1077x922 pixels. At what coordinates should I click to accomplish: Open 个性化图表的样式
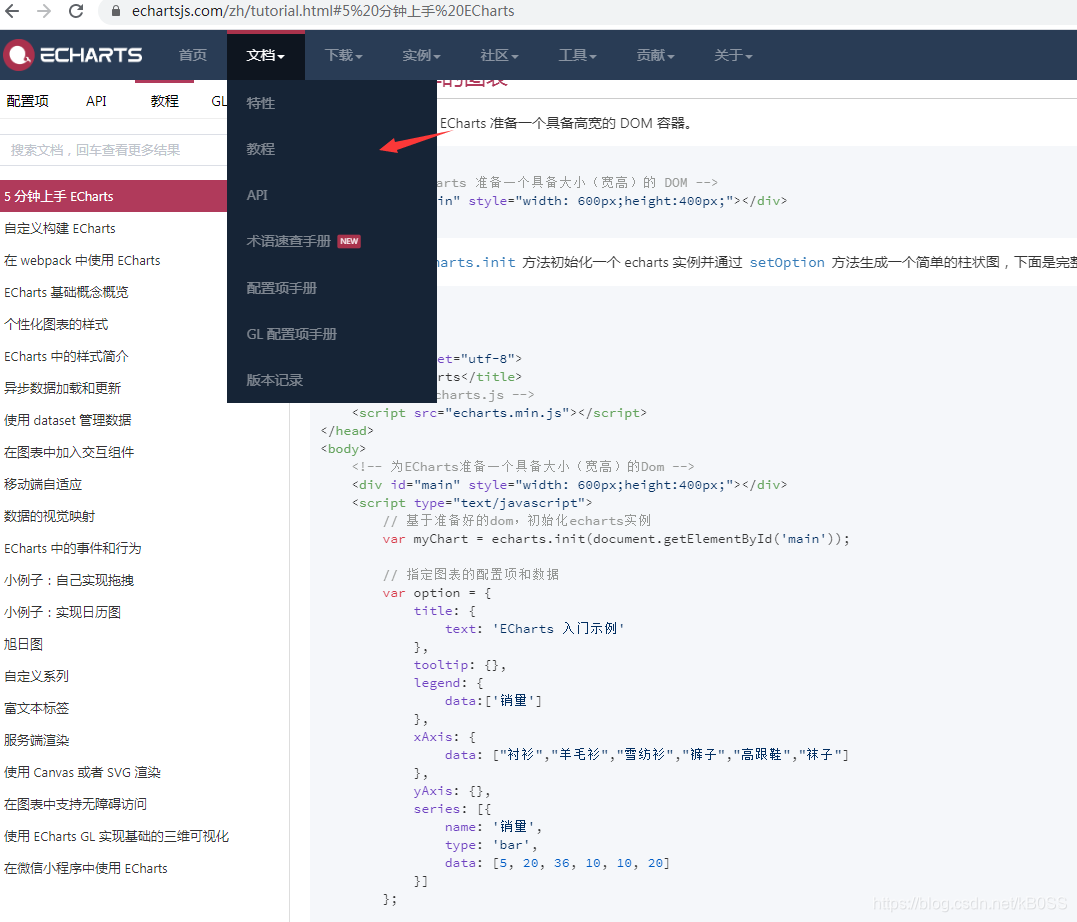coord(56,324)
